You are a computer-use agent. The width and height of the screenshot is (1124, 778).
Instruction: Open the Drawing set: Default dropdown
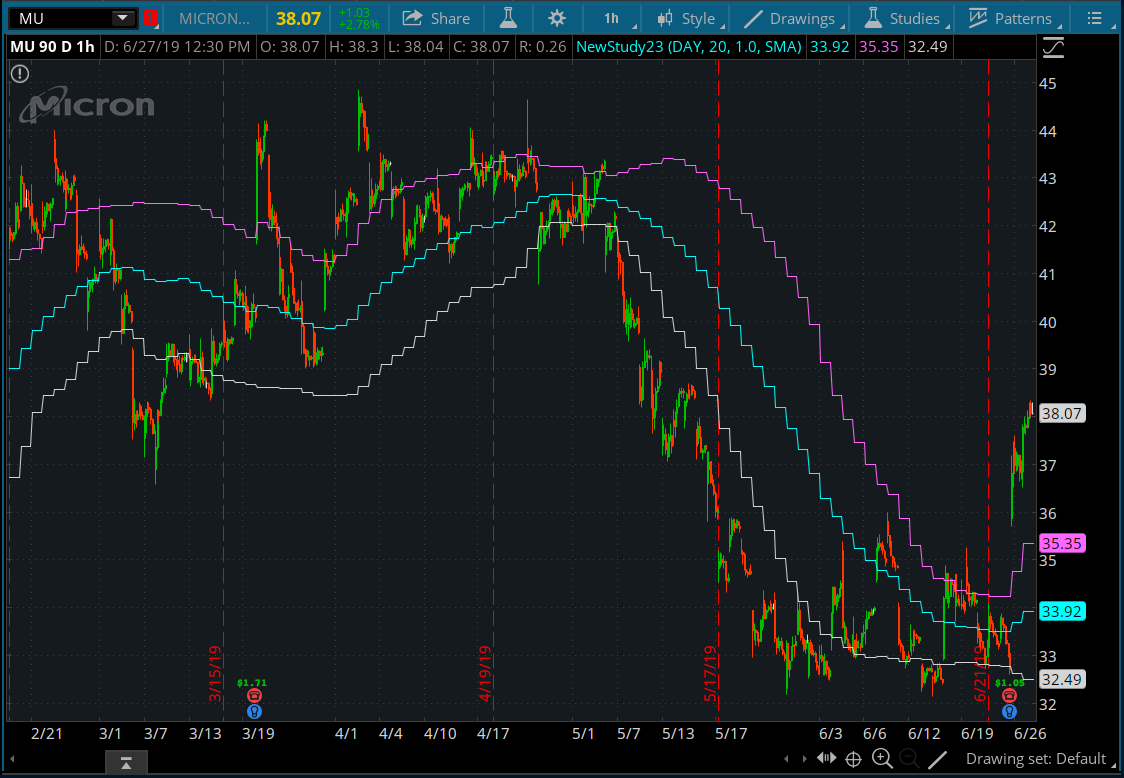(1041, 759)
